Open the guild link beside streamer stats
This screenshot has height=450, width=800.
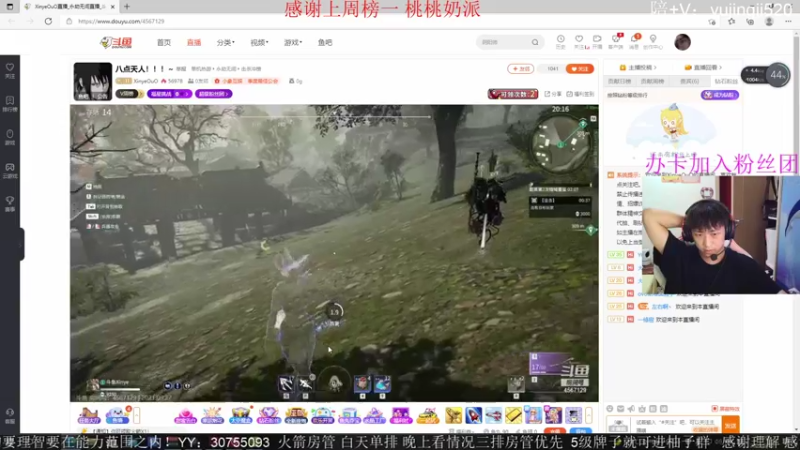(x=247, y=81)
